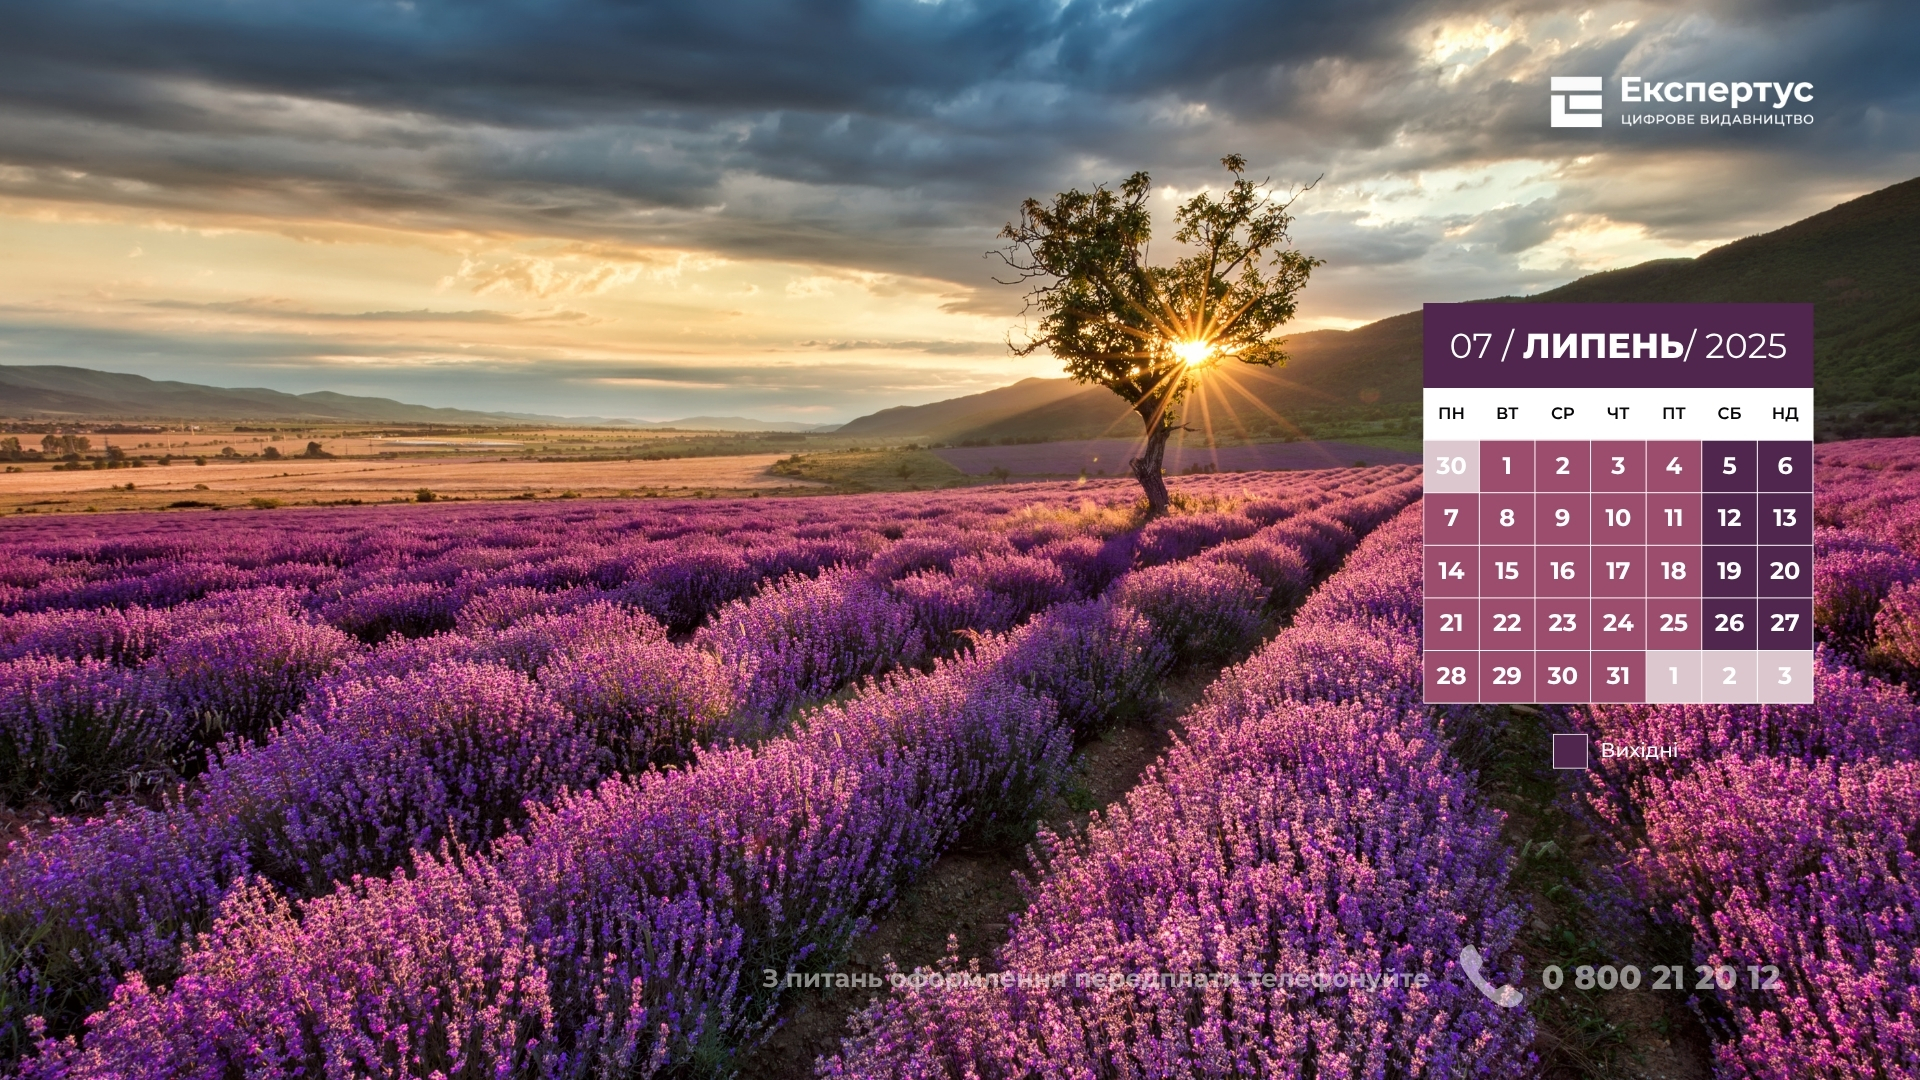
Task: Click the phone number 0 800 21 20 12
Action: tap(1661, 977)
